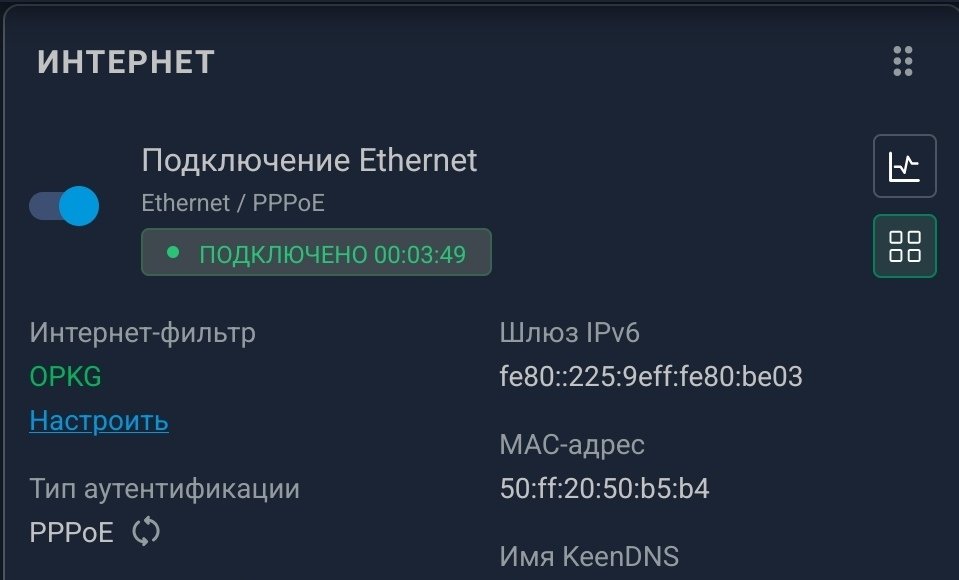The image size is (959, 580).
Task: Click the PPPoE authentication type value
Action: (72, 532)
